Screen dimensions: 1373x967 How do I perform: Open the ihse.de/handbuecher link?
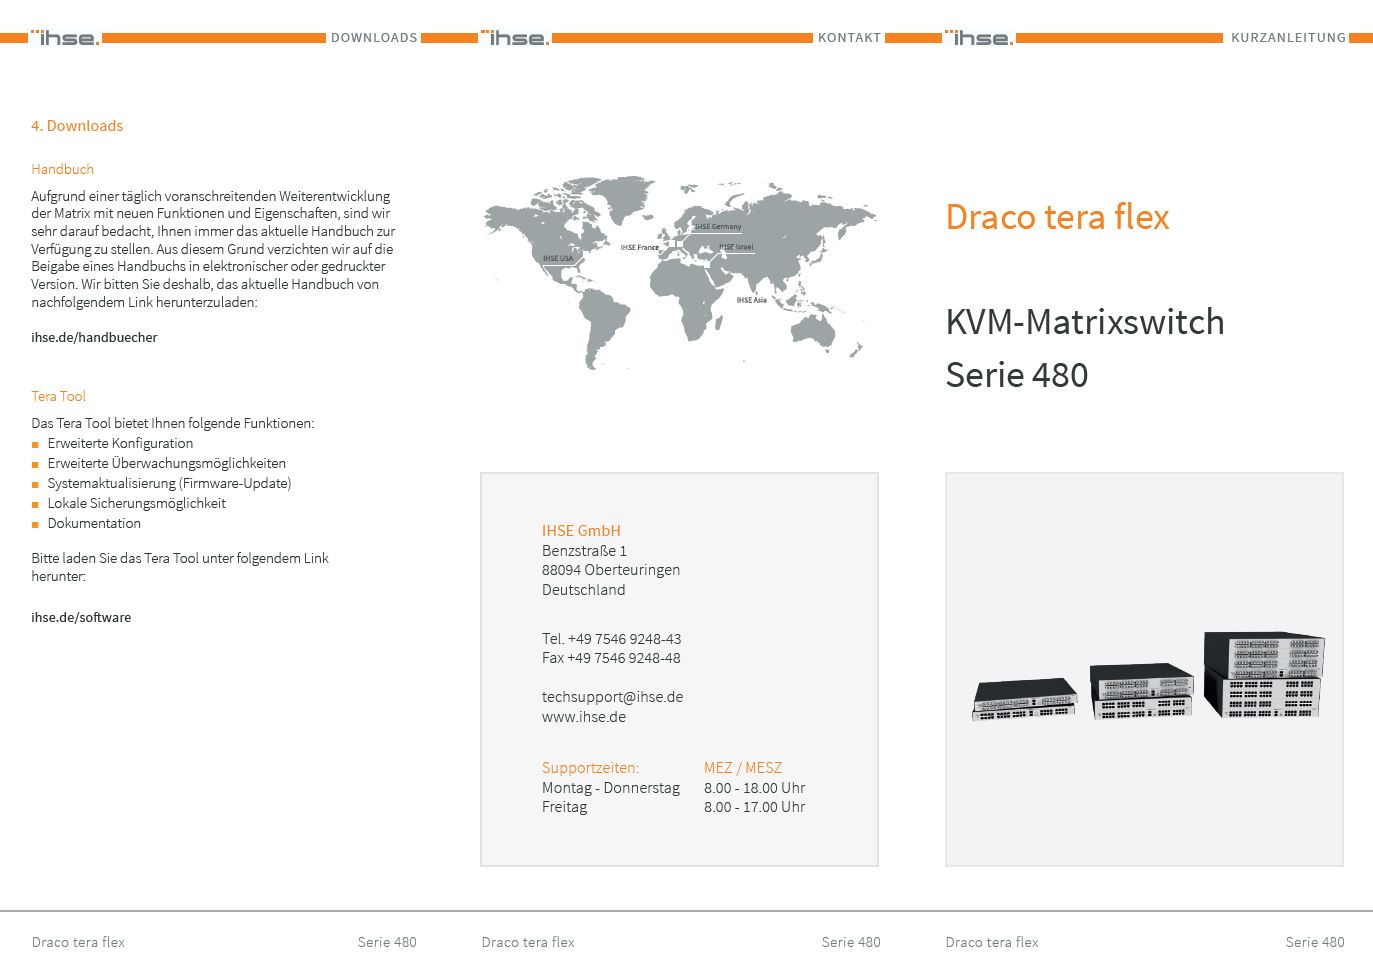pos(94,337)
